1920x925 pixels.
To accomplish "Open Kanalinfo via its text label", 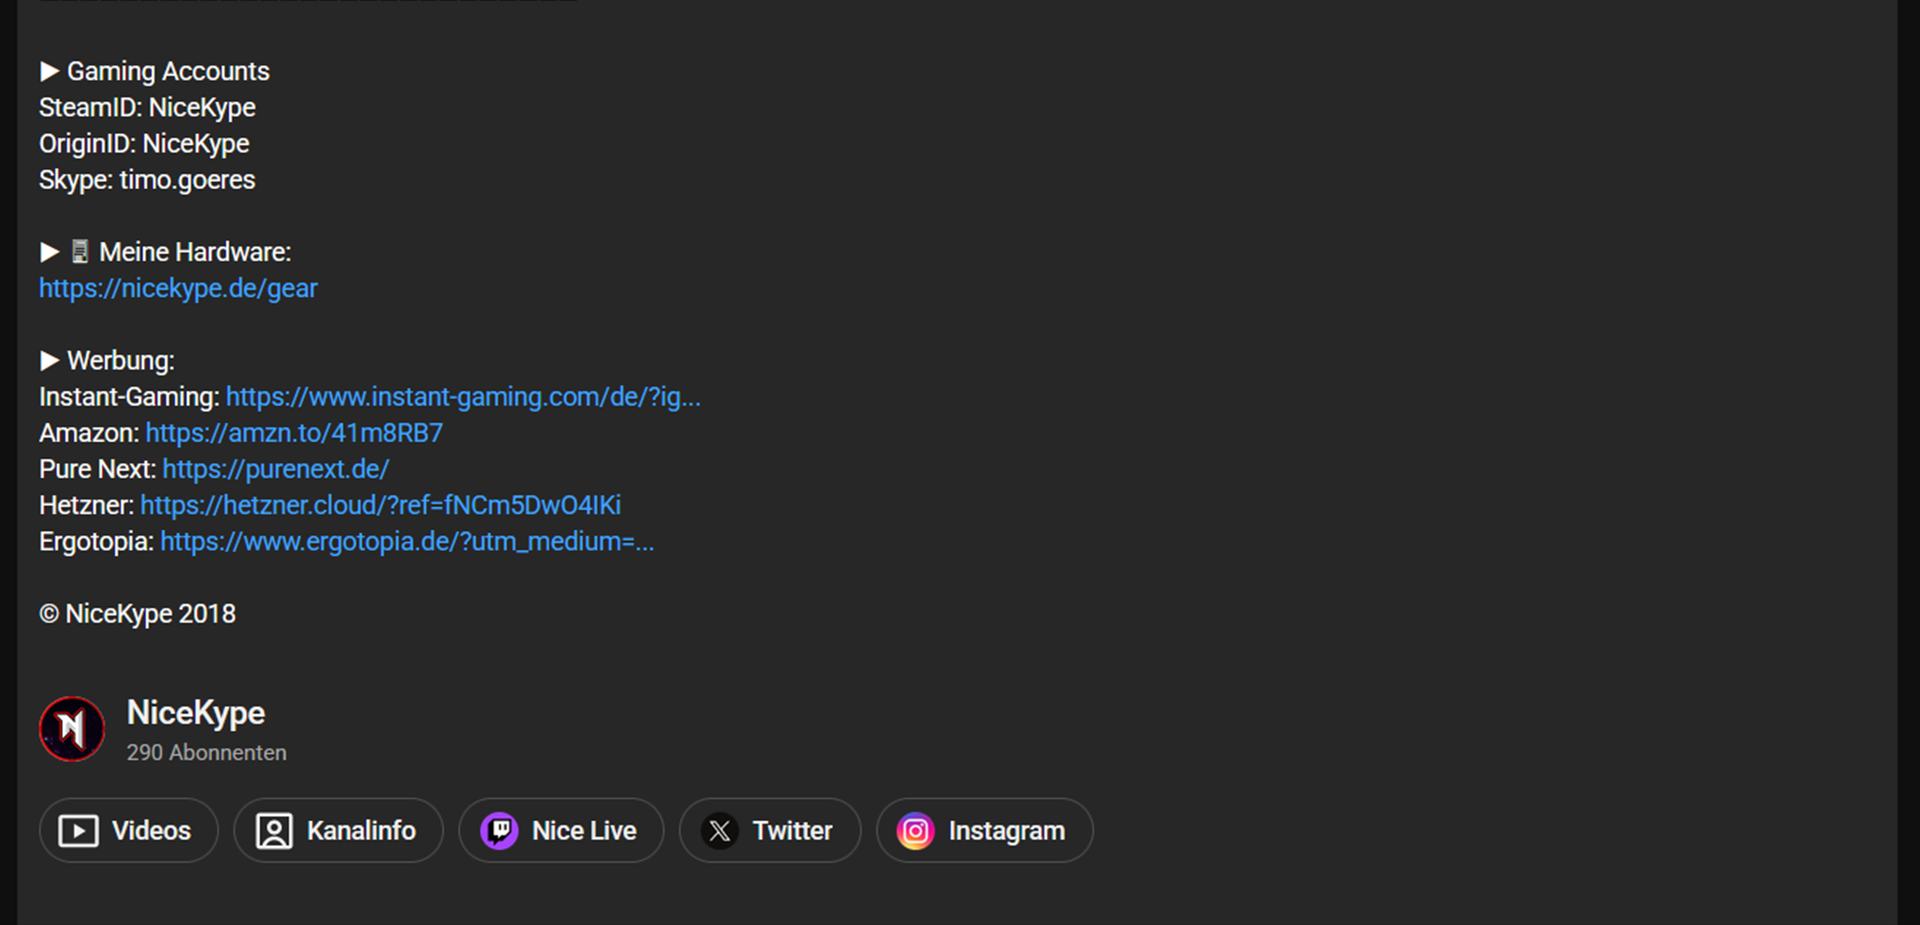I will [x=361, y=831].
